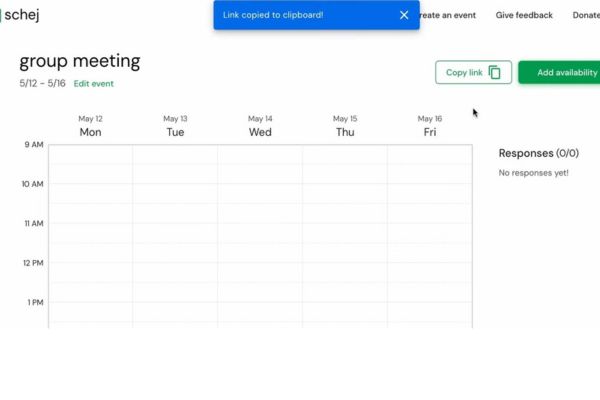Viewport: 600px width, 400px height.
Task: Click the group meeting event title
Action: 80,61
